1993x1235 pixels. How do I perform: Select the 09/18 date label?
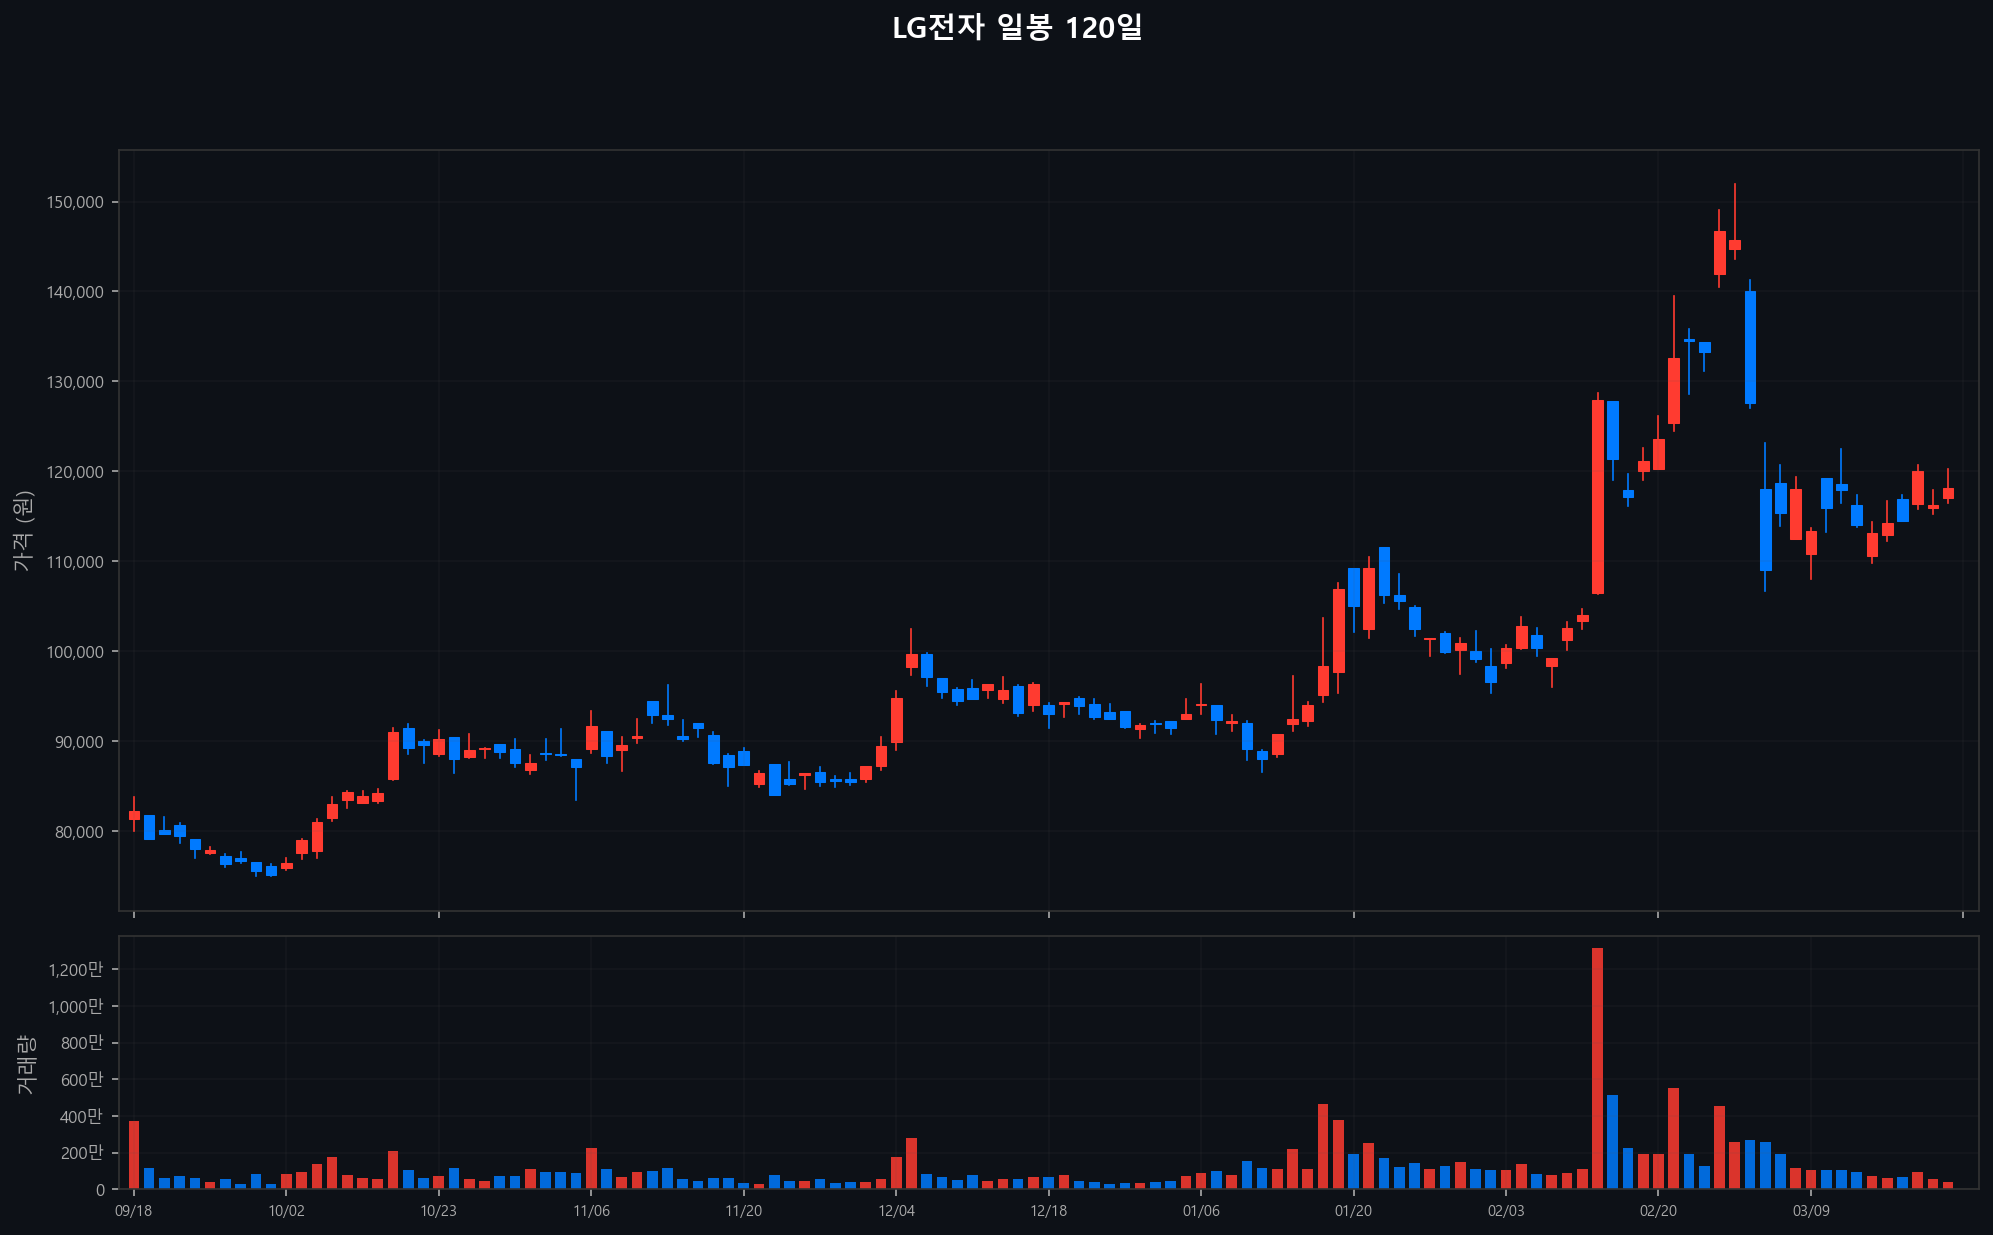(134, 1211)
